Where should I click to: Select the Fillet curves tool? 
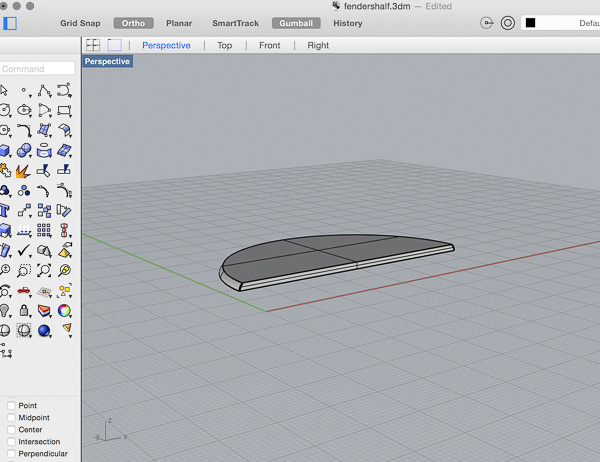(x=24, y=131)
